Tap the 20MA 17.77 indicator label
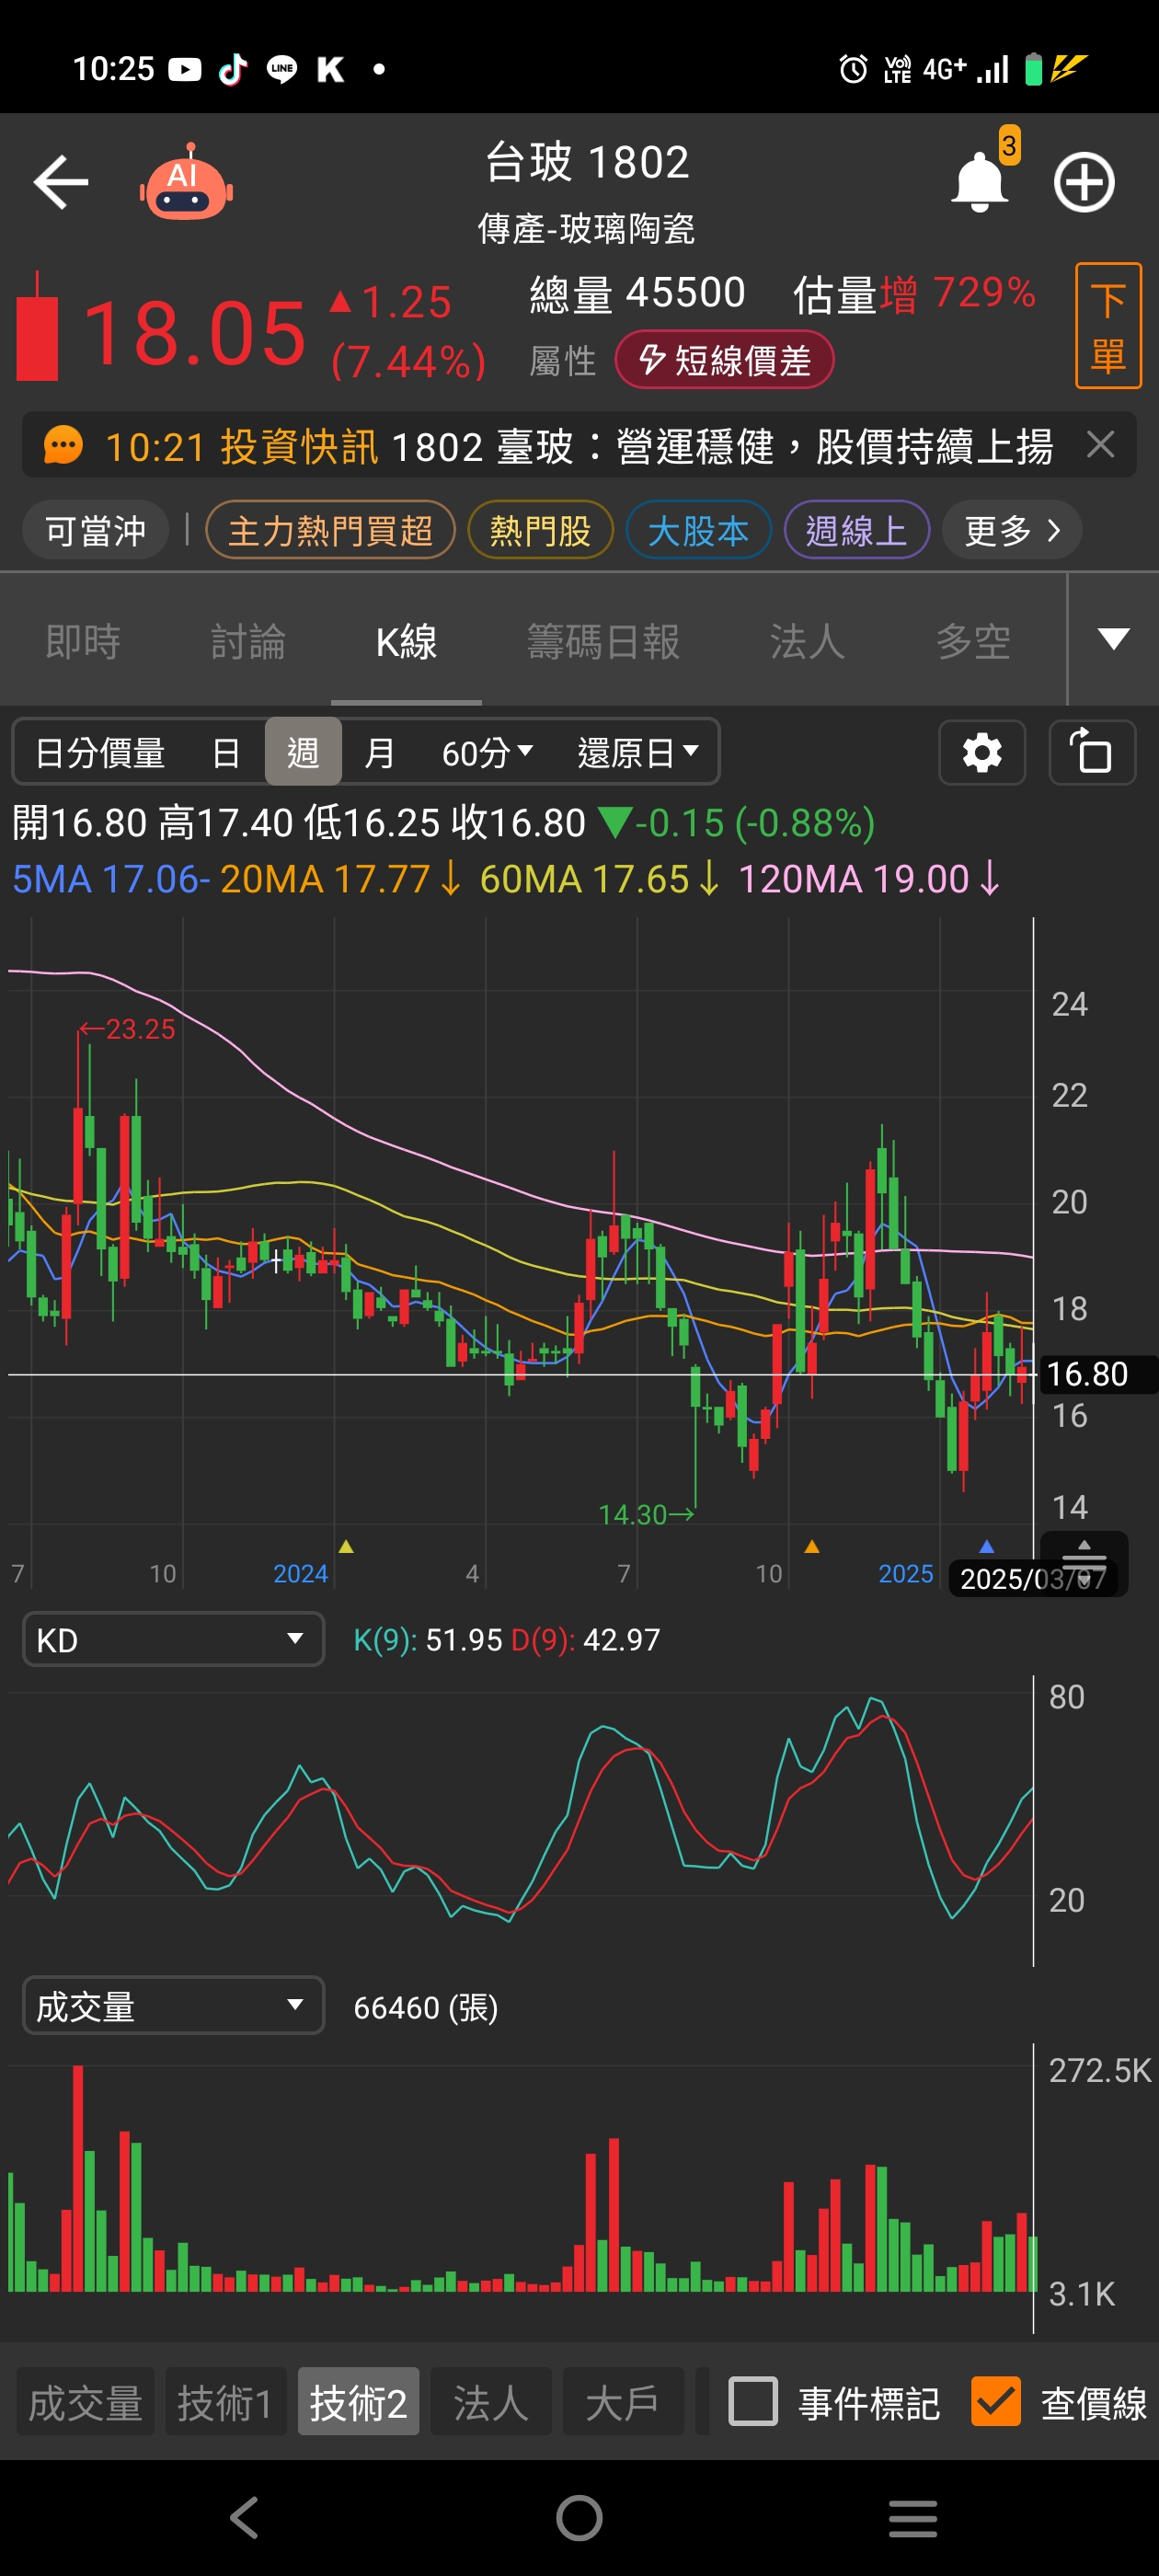 click(x=340, y=879)
